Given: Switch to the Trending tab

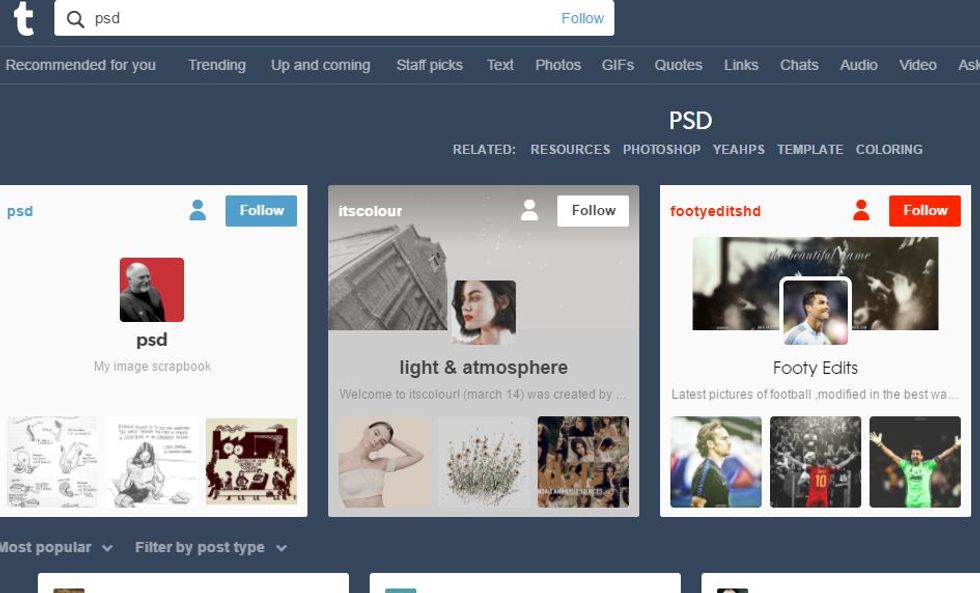Looking at the screenshot, I should tap(217, 65).
